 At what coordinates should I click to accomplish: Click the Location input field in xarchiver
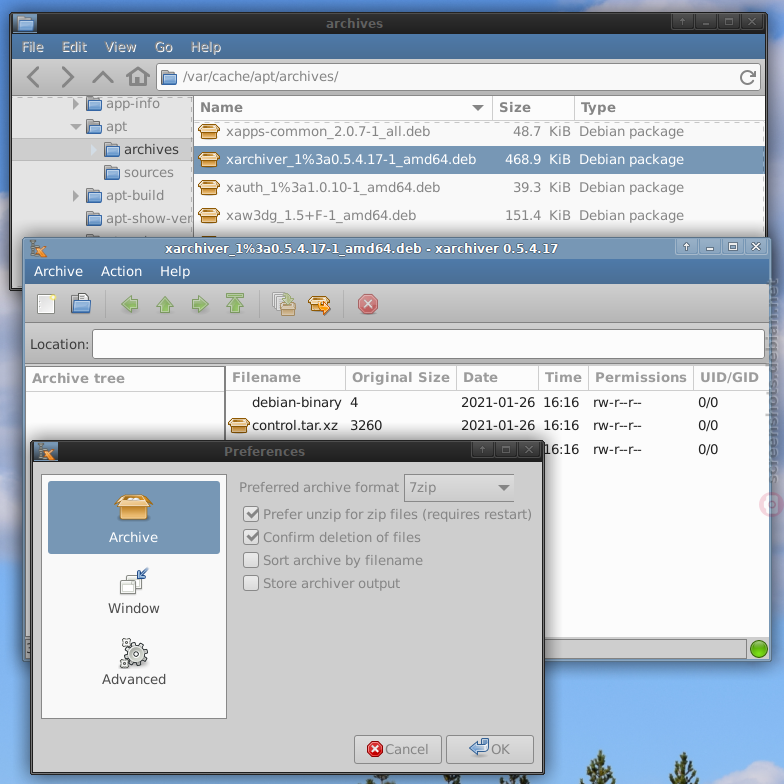tap(428, 344)
